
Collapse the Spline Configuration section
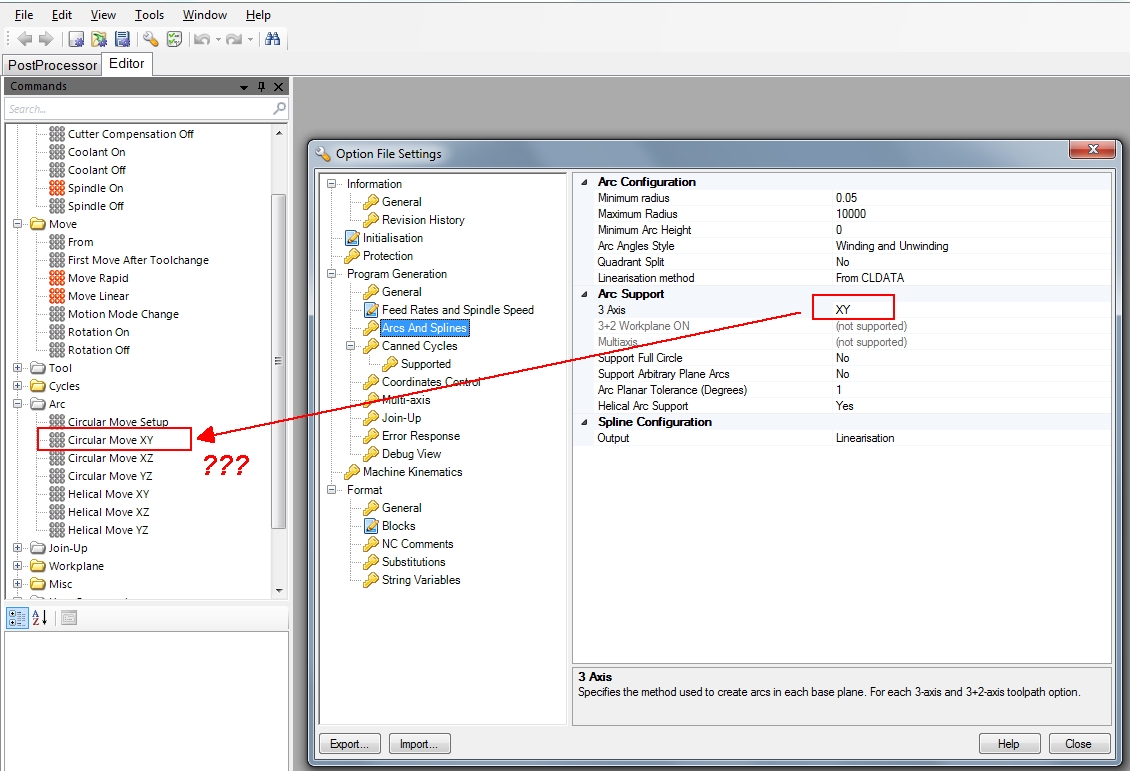(584, 422)
